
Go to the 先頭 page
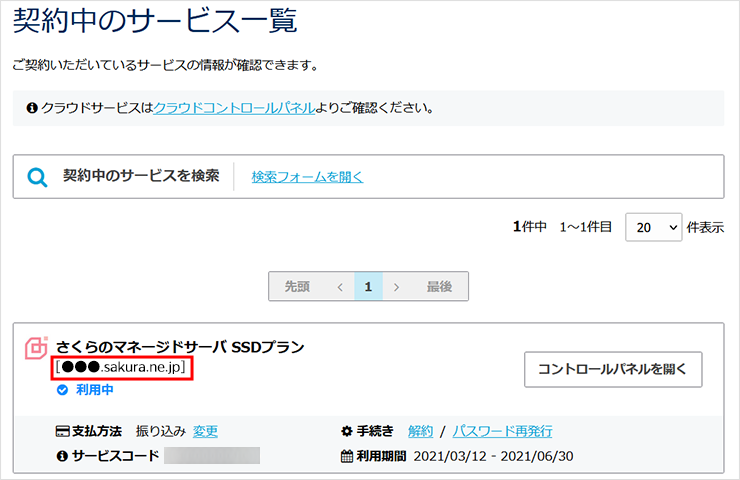click(297, 286)
